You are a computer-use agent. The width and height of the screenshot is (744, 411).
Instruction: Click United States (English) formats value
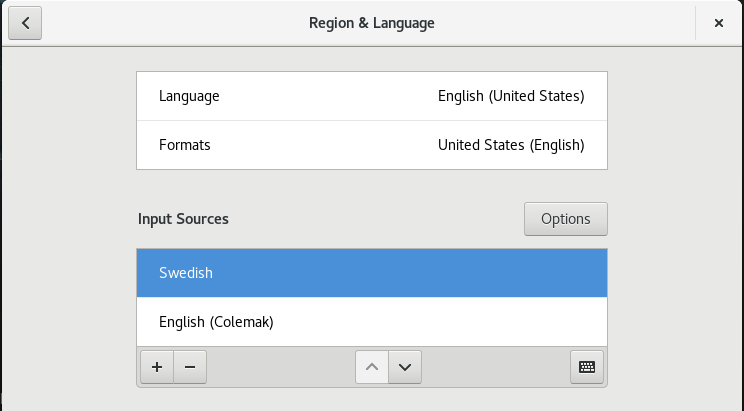[x=511, y=145]
